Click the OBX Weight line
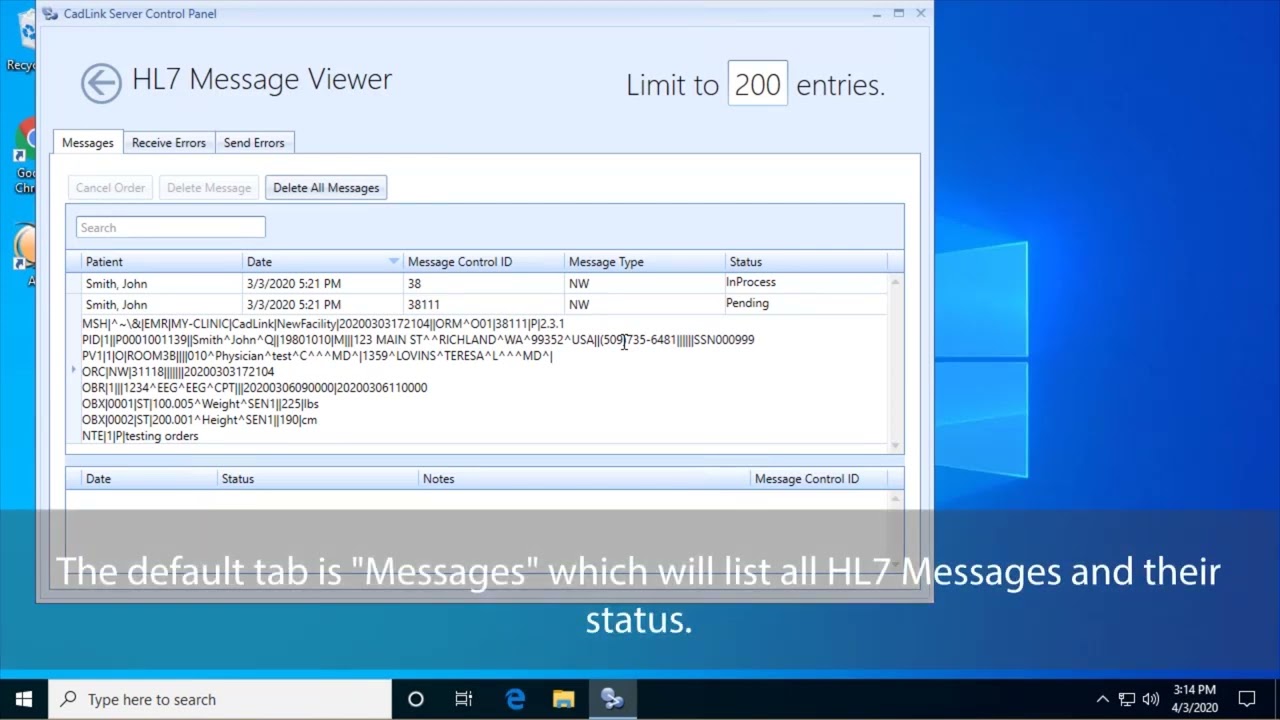Viewport: 1280px width, 720px height. pos(200,404)
